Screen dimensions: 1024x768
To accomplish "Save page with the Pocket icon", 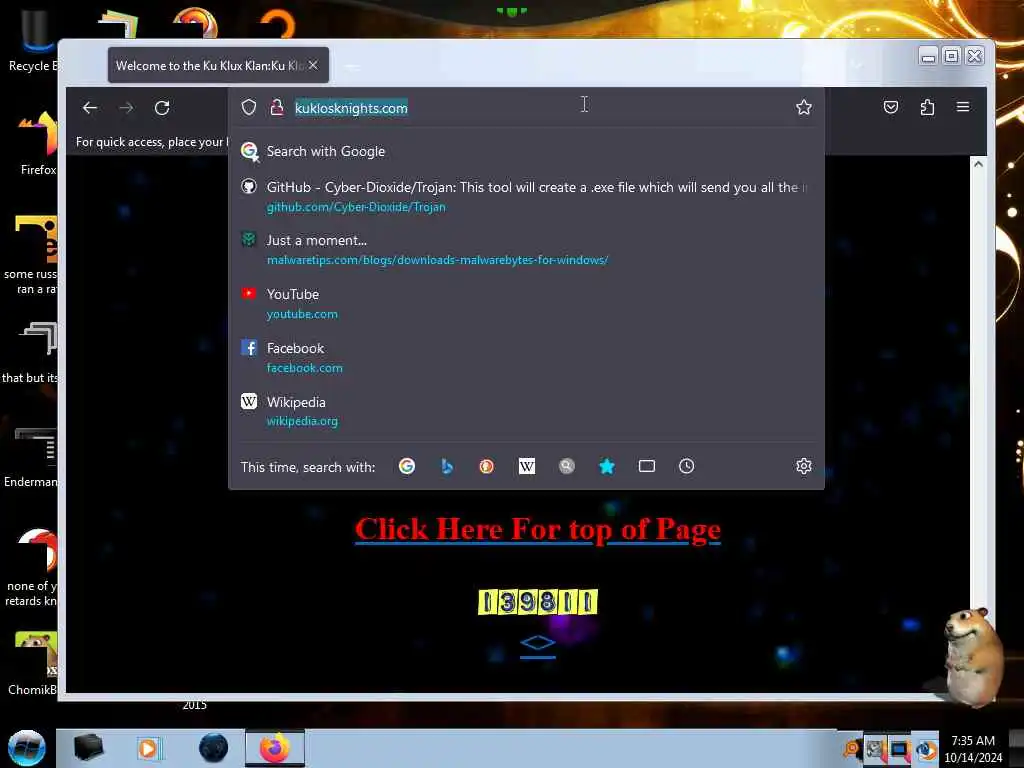I will click(891, 107).
